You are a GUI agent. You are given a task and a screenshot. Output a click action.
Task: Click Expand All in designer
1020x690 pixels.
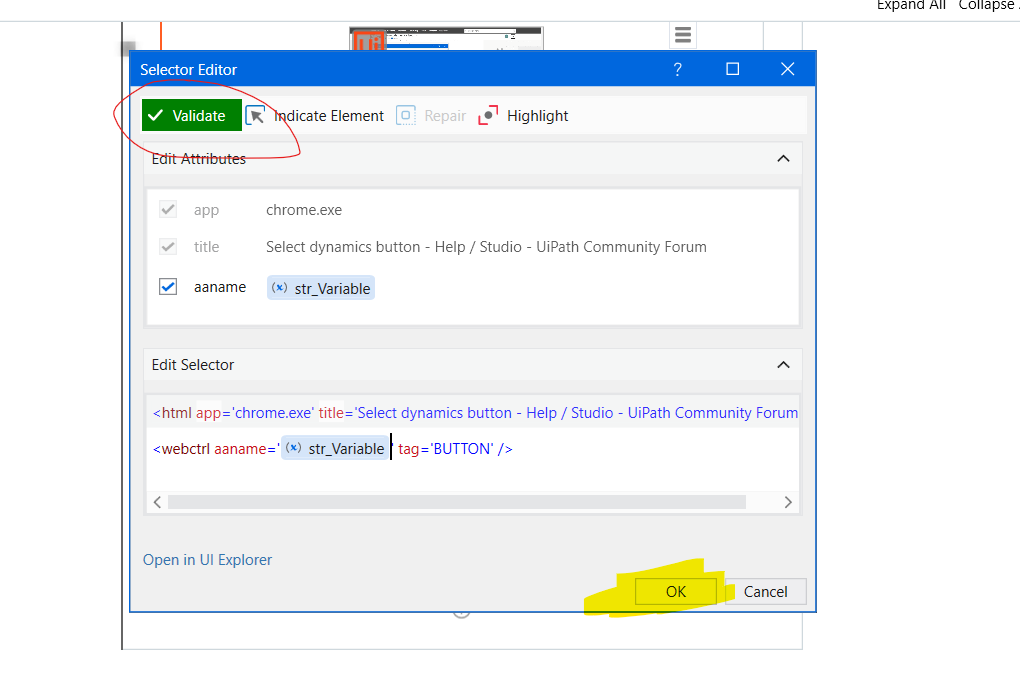click(x=911, y=5)
